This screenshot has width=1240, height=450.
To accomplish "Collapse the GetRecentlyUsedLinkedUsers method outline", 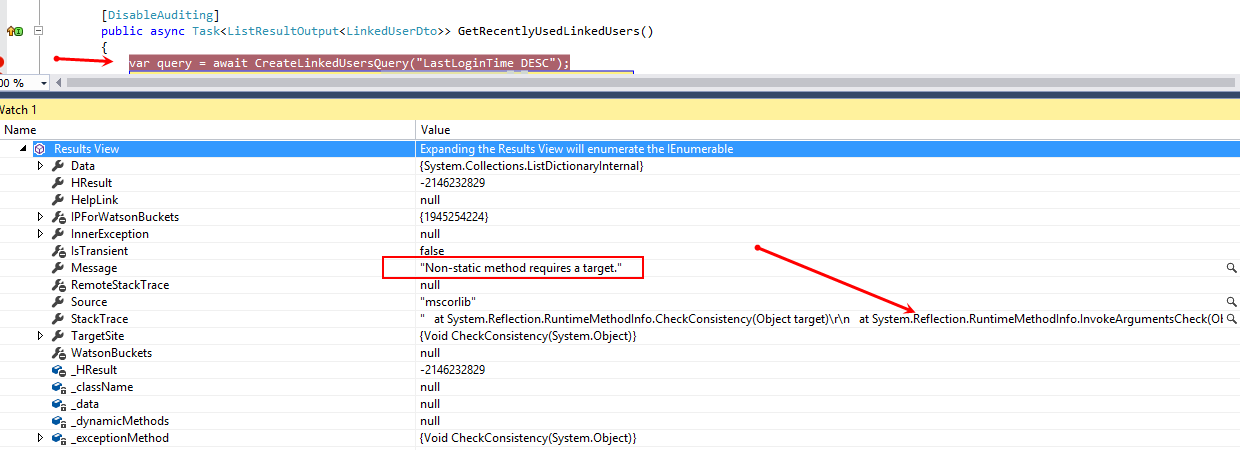I will 39,31.
